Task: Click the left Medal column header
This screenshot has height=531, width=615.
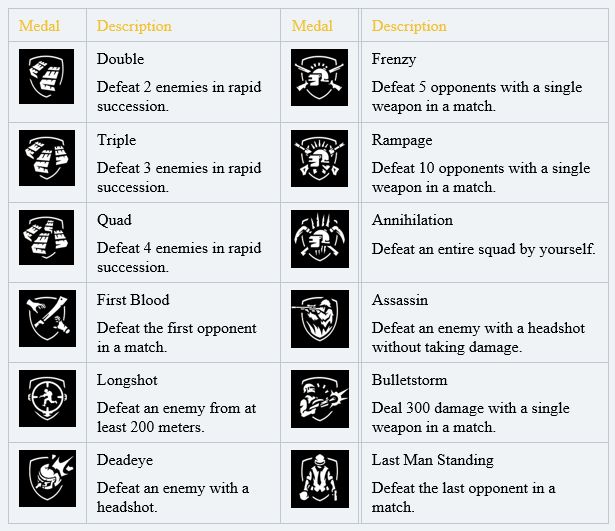Action: click(x=40, y=26)
